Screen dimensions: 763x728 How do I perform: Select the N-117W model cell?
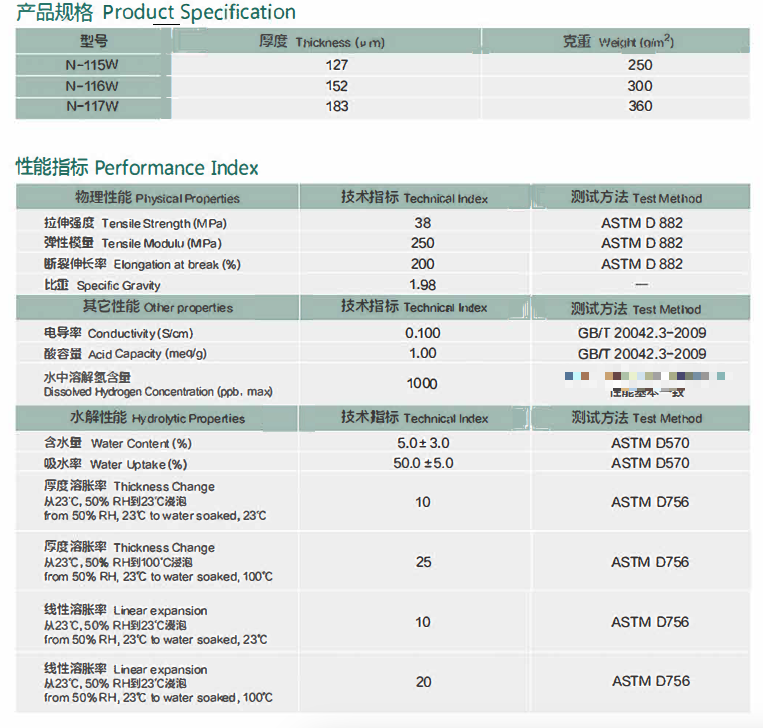92,106
